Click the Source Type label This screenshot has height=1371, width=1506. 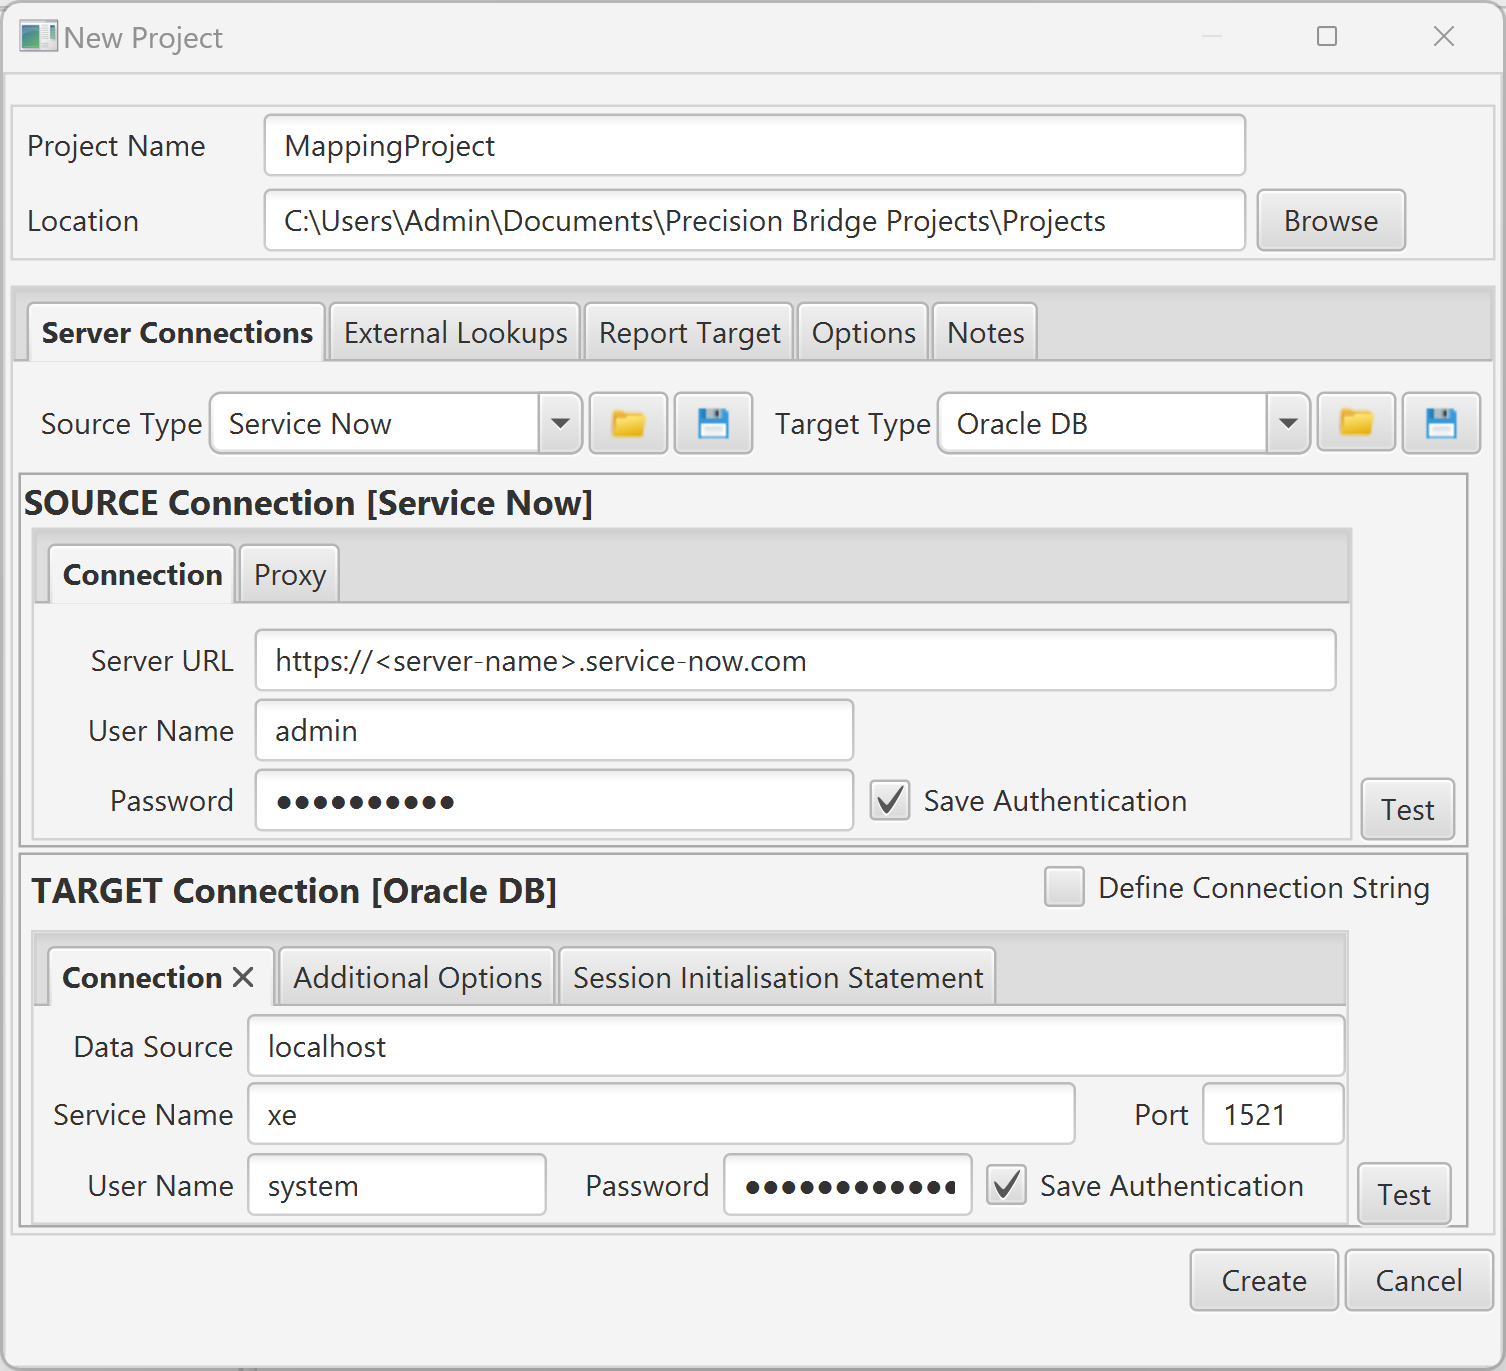122,425
